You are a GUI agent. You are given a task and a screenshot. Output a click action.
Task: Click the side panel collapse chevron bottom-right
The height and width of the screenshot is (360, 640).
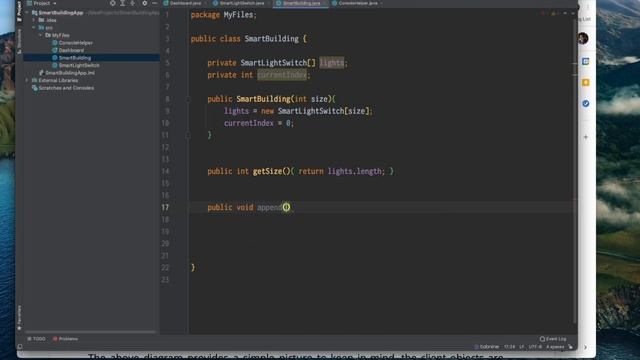click(586, 347)
